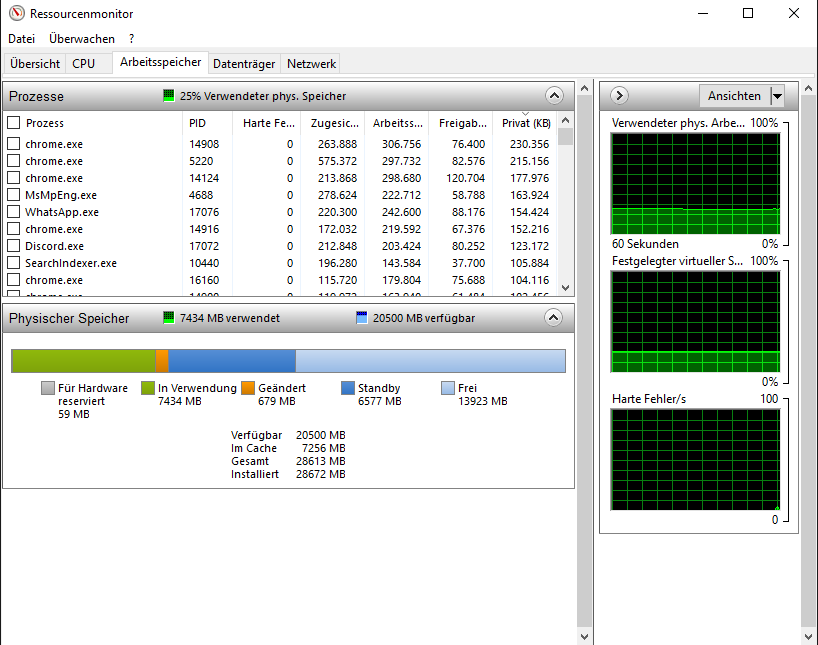Click blue icon next to 20500 MB verfügbar
The image size is (818, 645).
[x=362, y=317]
